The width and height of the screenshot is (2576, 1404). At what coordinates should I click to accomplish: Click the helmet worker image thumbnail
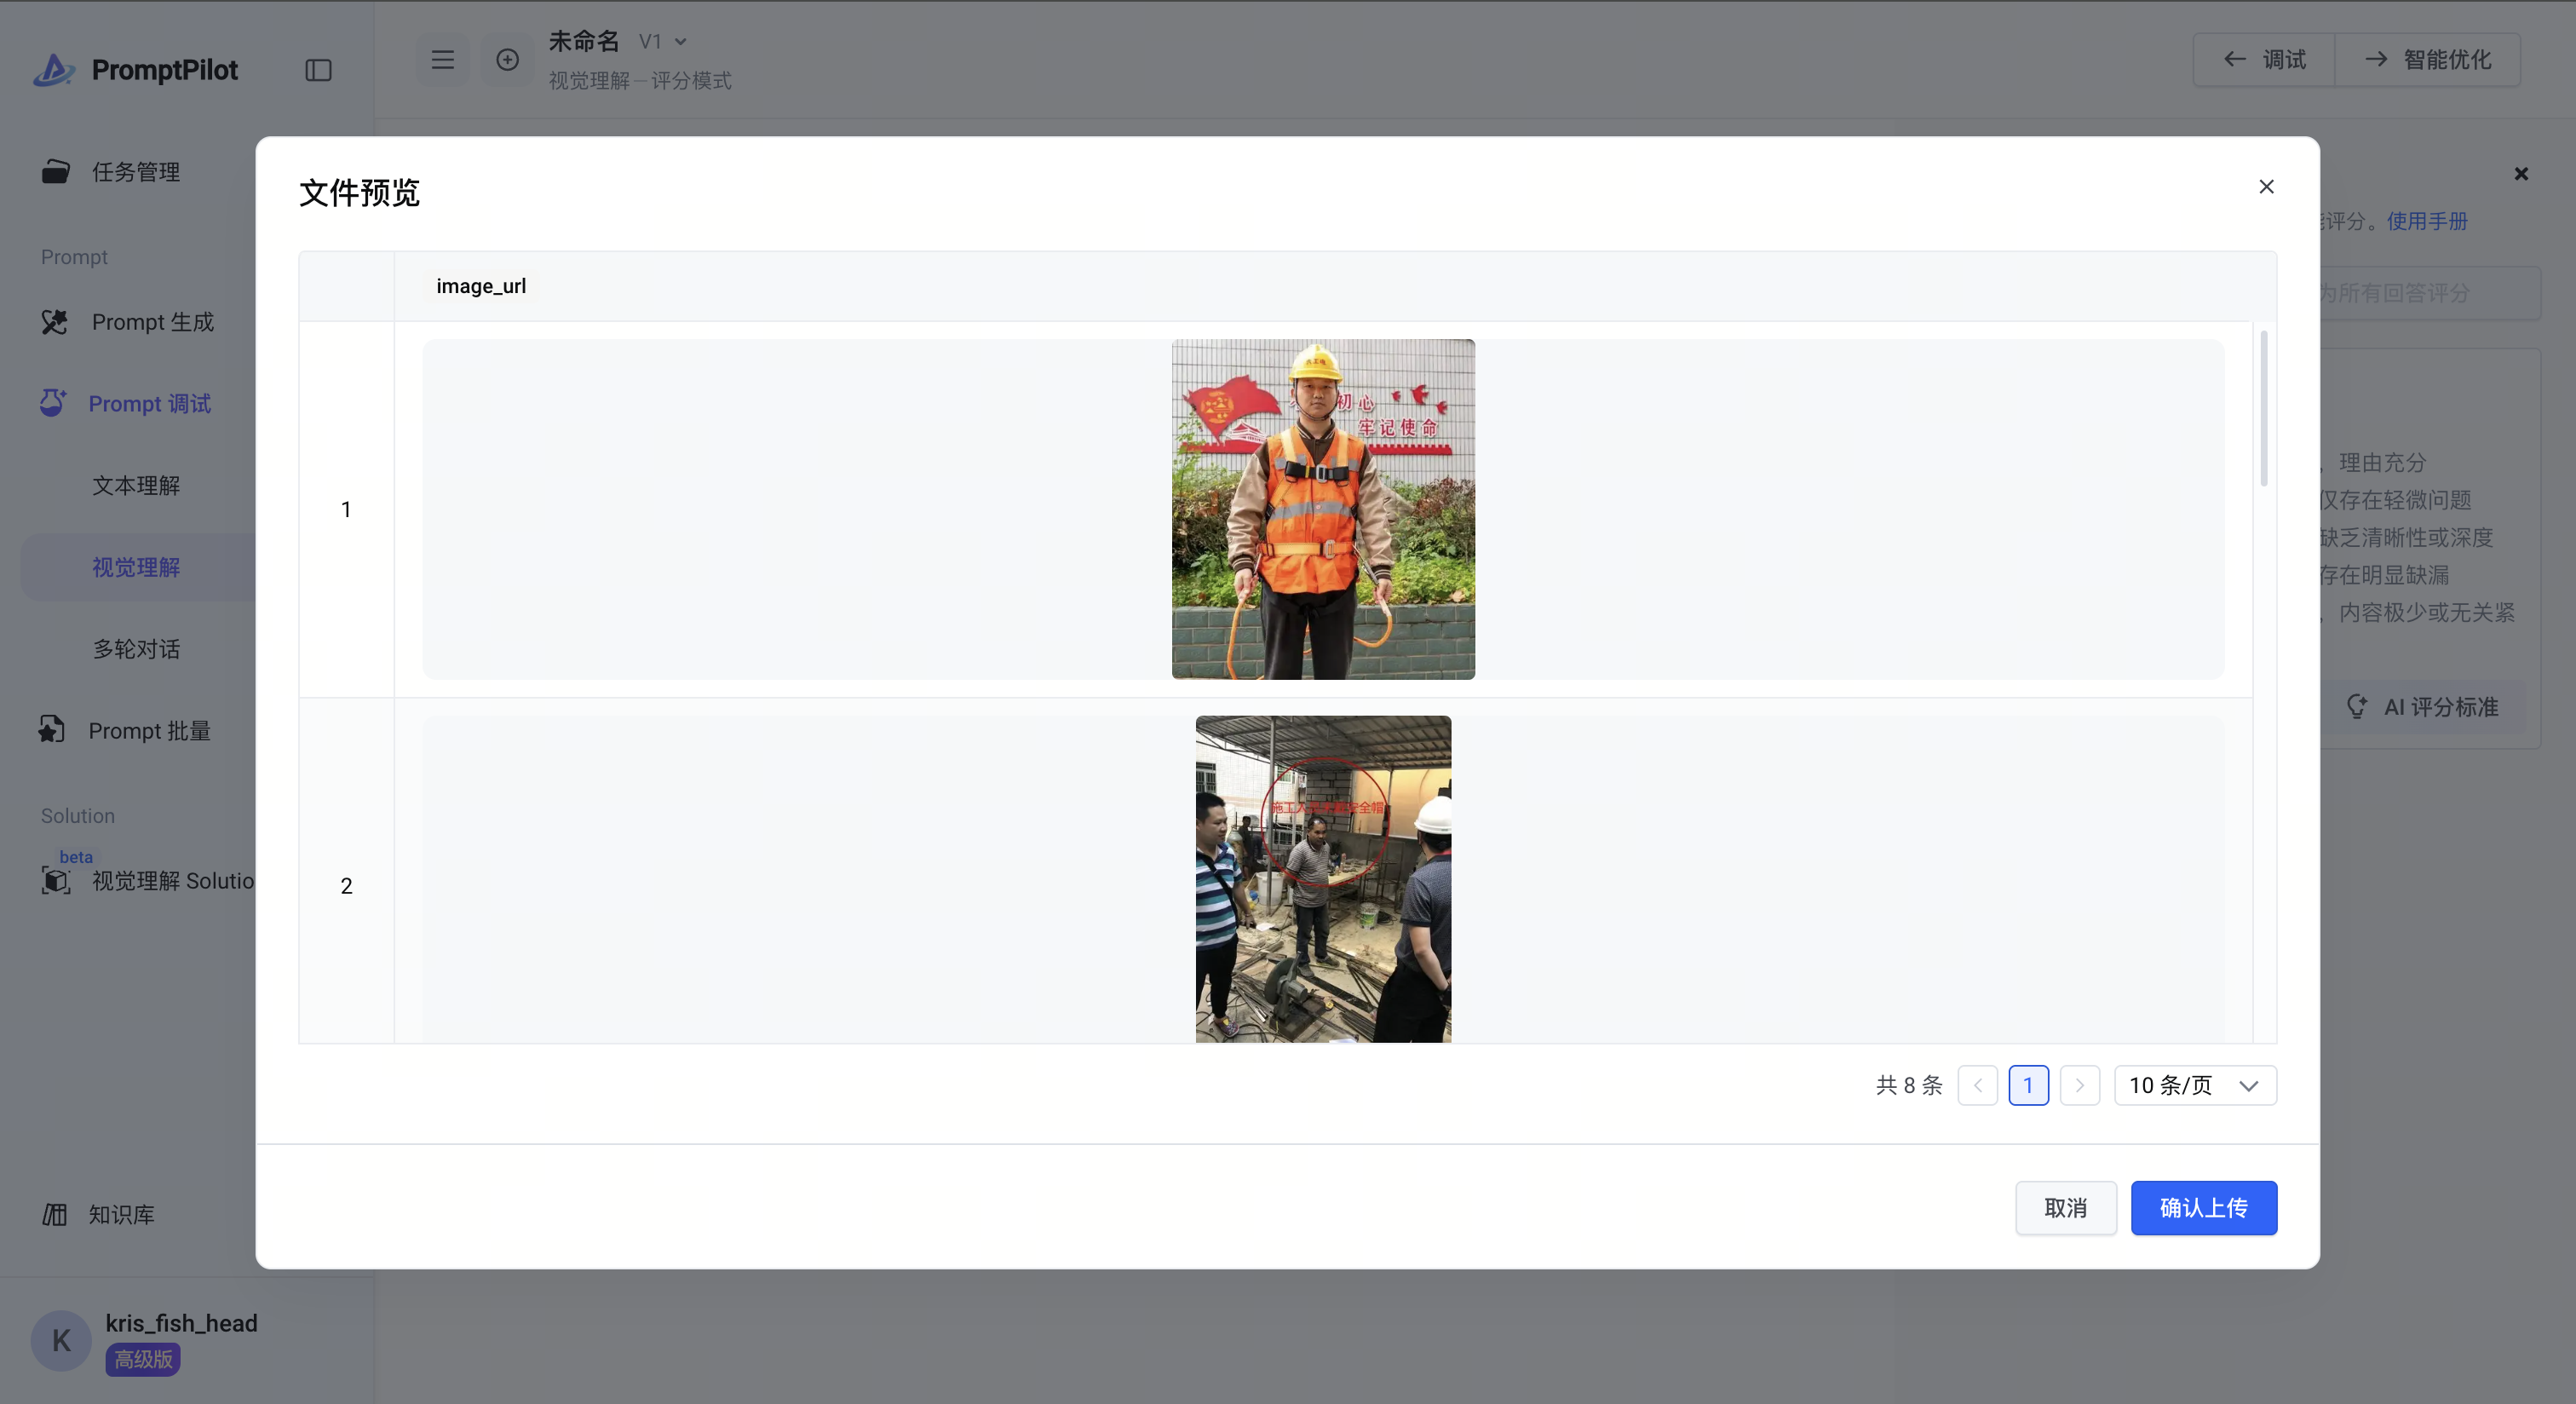pyautogui.click(x=1322, y=509)
